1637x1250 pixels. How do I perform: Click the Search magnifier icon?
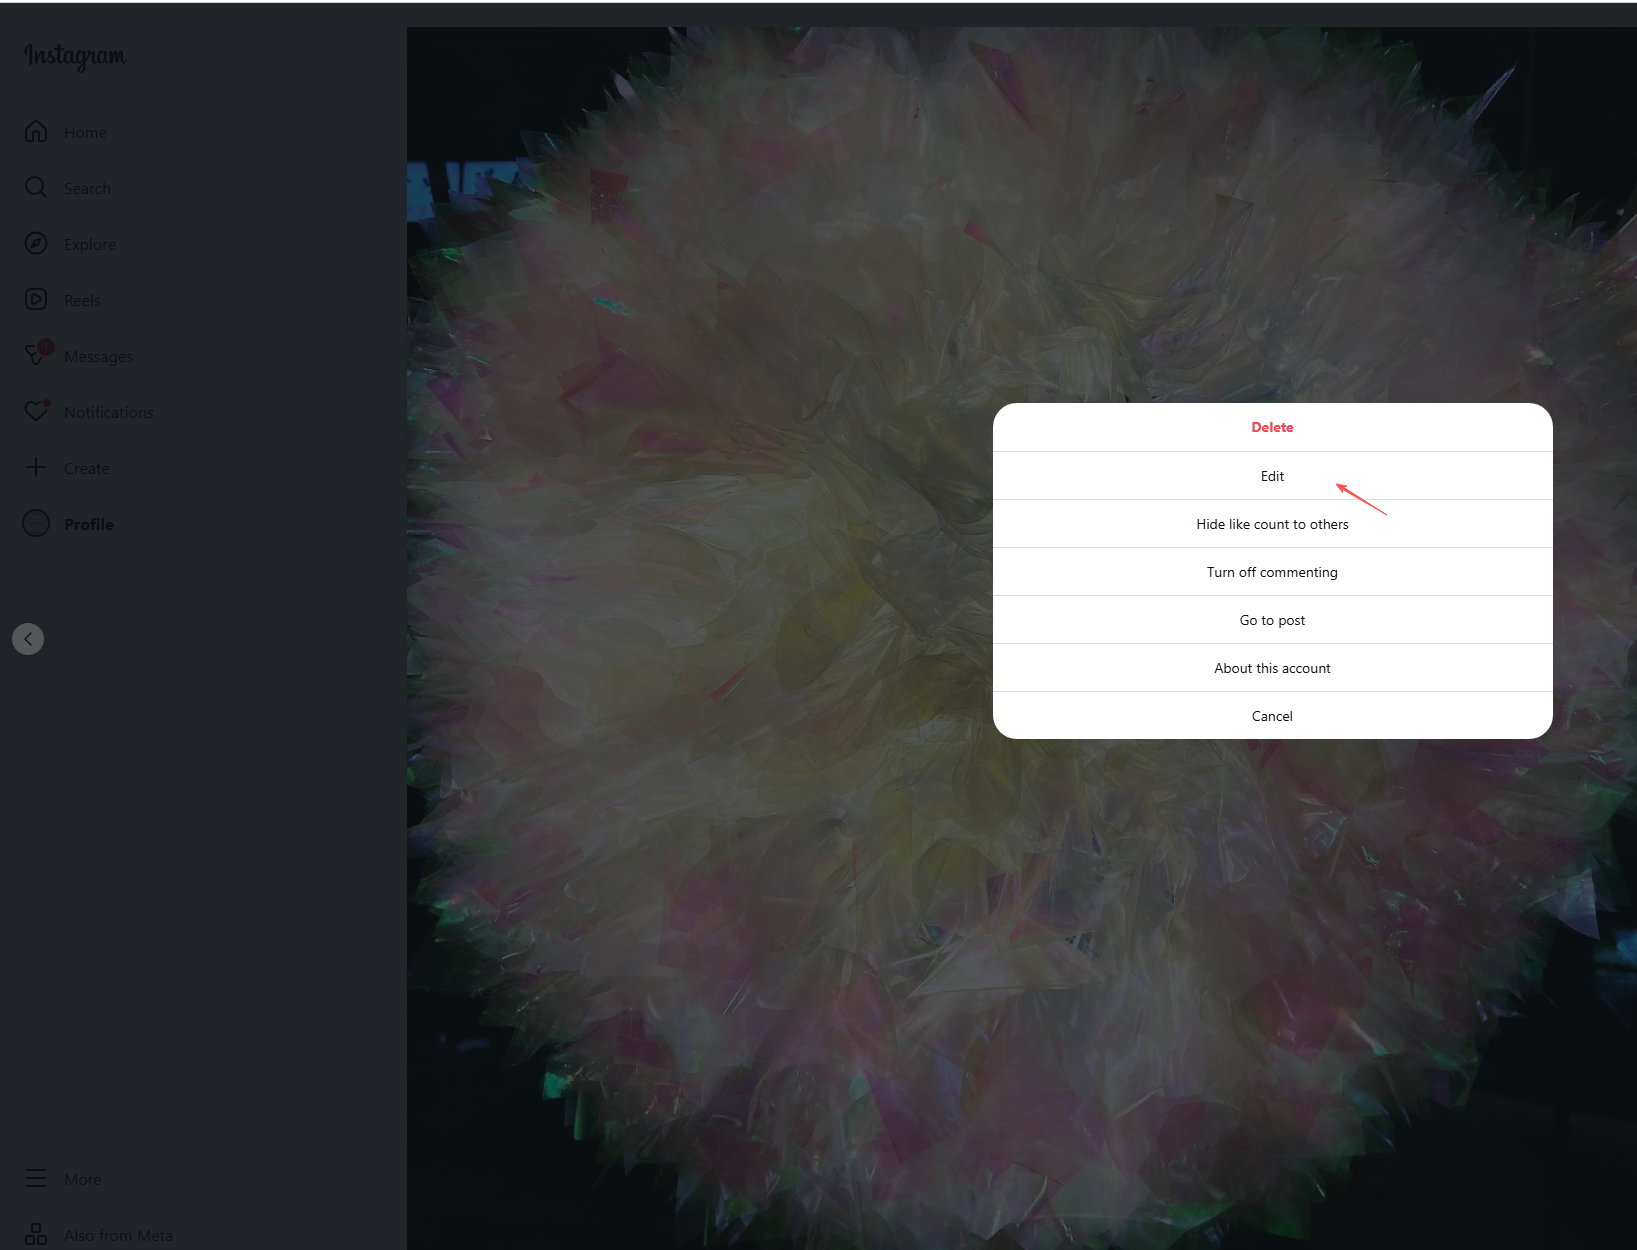pos(36,188)
